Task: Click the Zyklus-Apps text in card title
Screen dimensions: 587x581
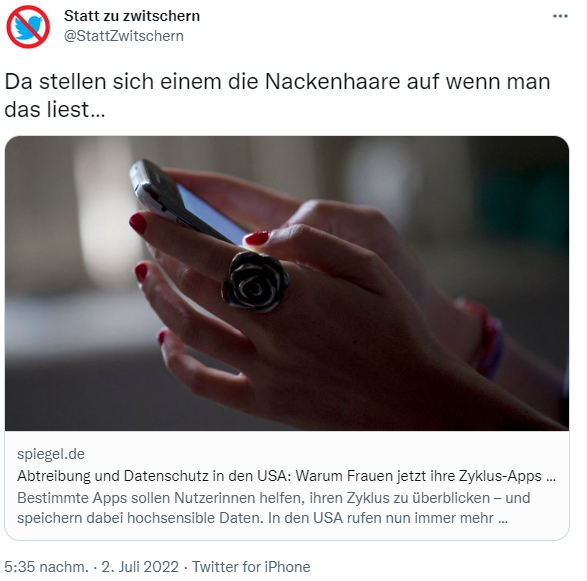Action: pyautogui.click(x=500, y=476)
